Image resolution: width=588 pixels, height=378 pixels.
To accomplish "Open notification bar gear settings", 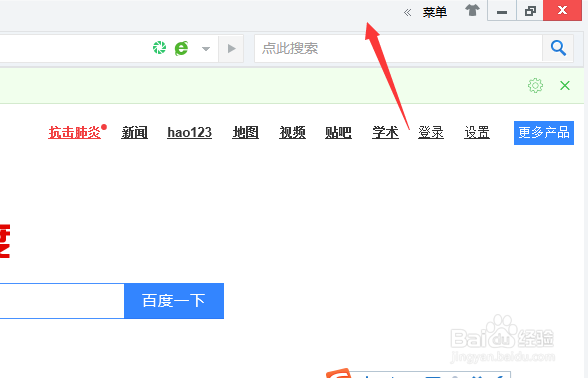I will tap(535, 86).
